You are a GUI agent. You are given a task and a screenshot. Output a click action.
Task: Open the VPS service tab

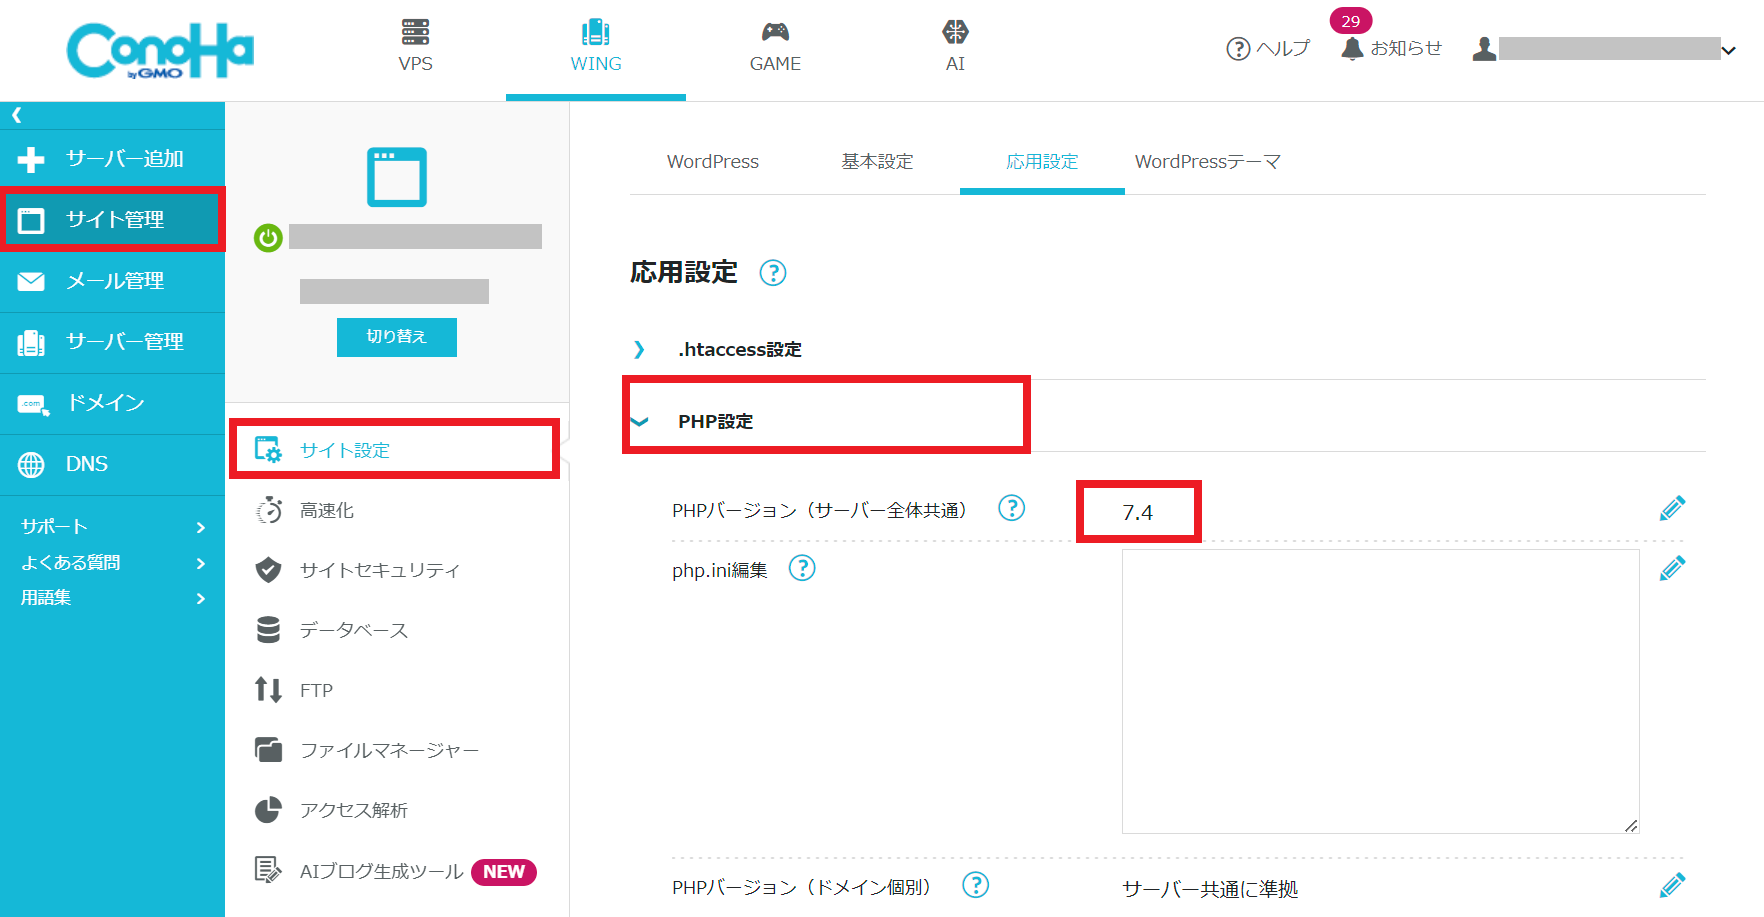(416, 47)
